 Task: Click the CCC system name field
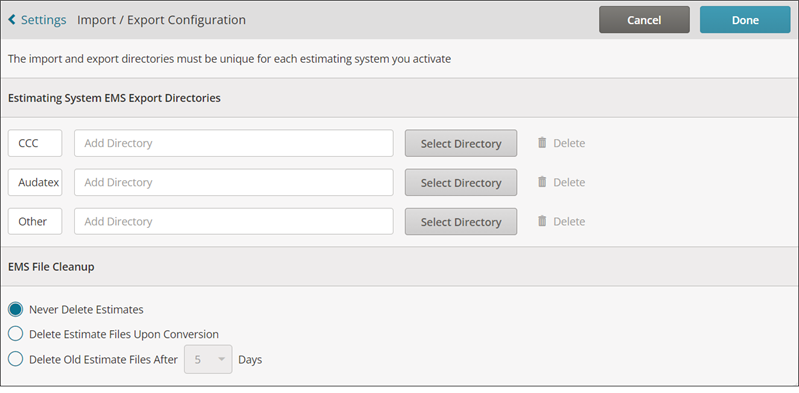35,143
